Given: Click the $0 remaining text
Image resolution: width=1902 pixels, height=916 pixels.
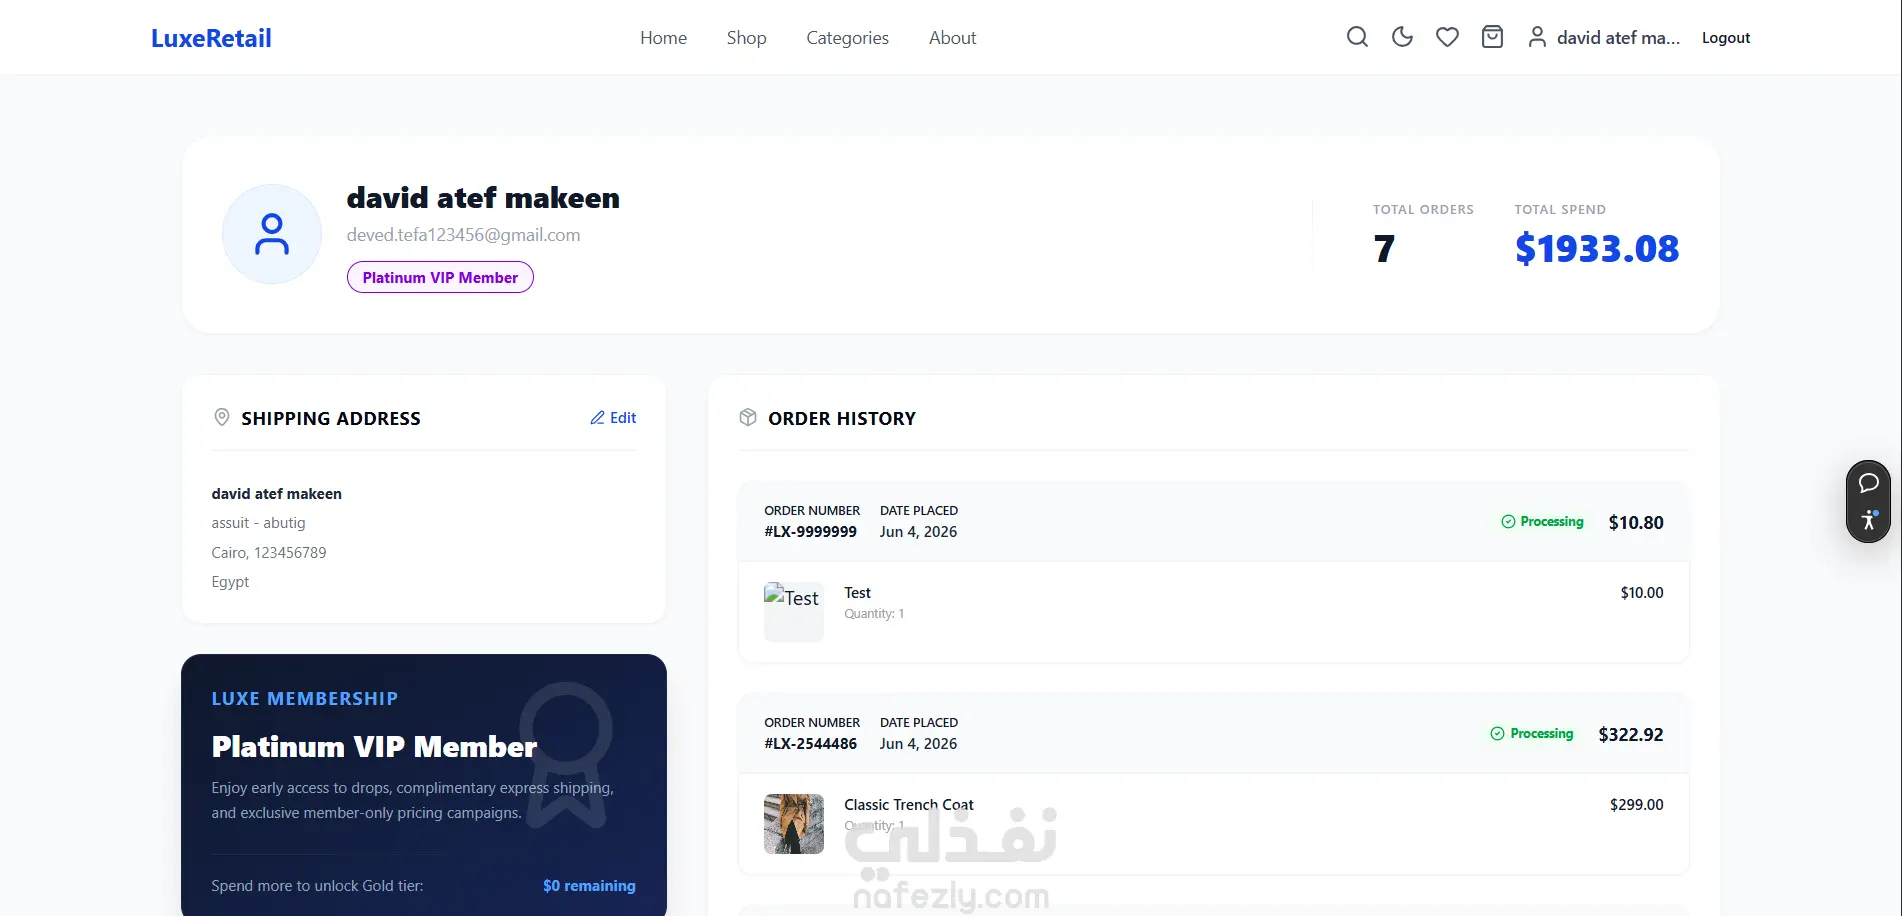Looking at the screenshot, I should pos(589,886).
